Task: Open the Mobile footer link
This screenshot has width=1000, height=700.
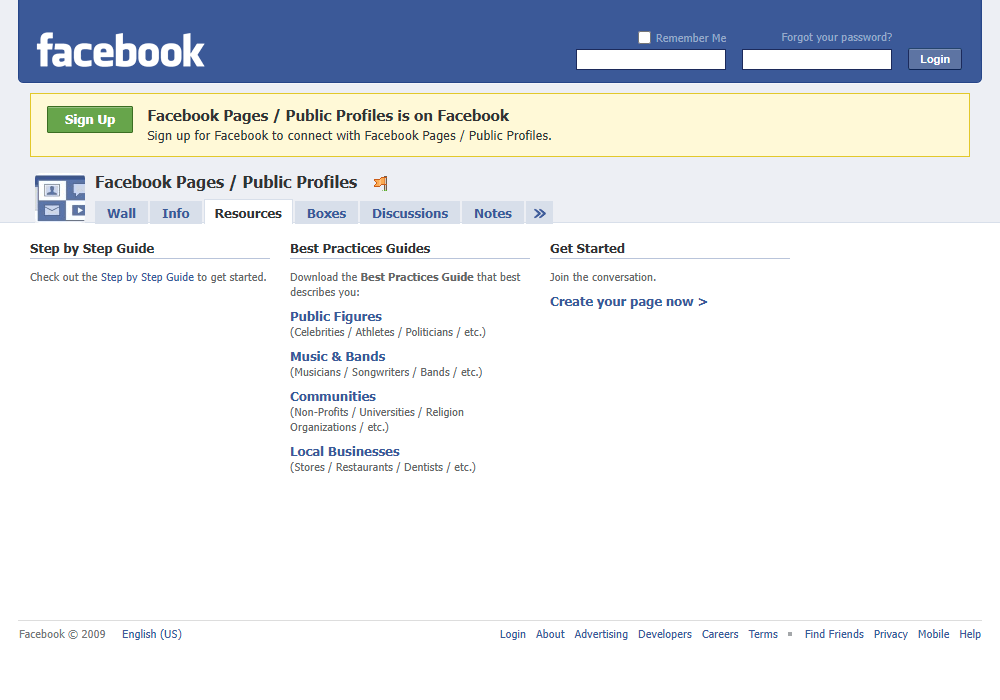Action: (x=934, y=634)
